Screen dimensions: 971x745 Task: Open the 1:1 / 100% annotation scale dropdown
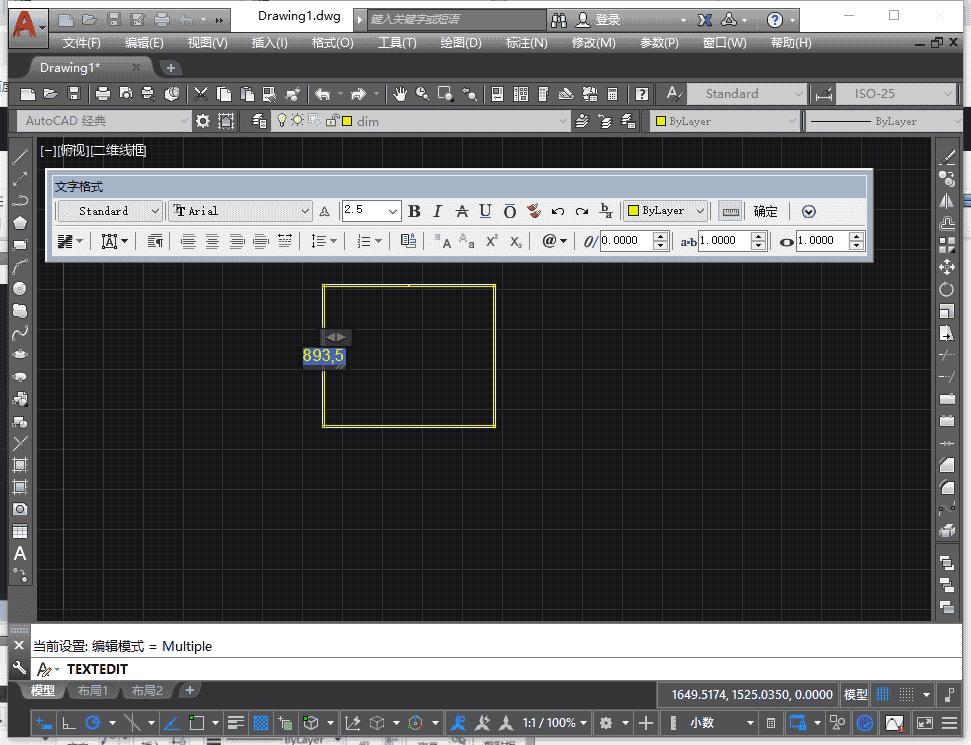[x=554, y=723]
